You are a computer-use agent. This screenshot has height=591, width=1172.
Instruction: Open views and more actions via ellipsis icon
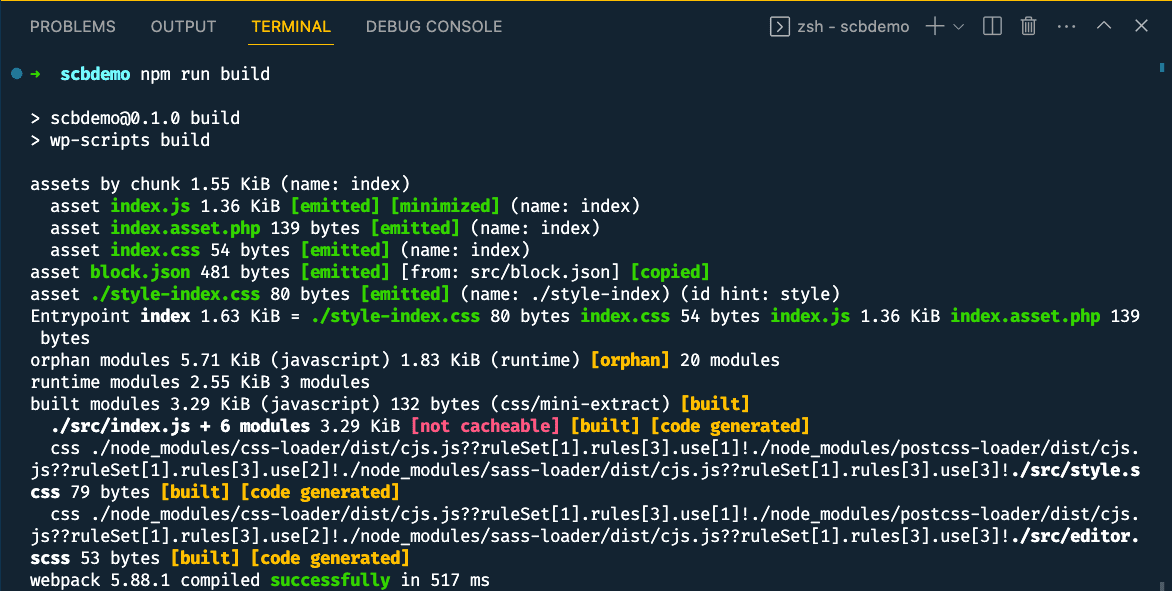[1064, 26]
